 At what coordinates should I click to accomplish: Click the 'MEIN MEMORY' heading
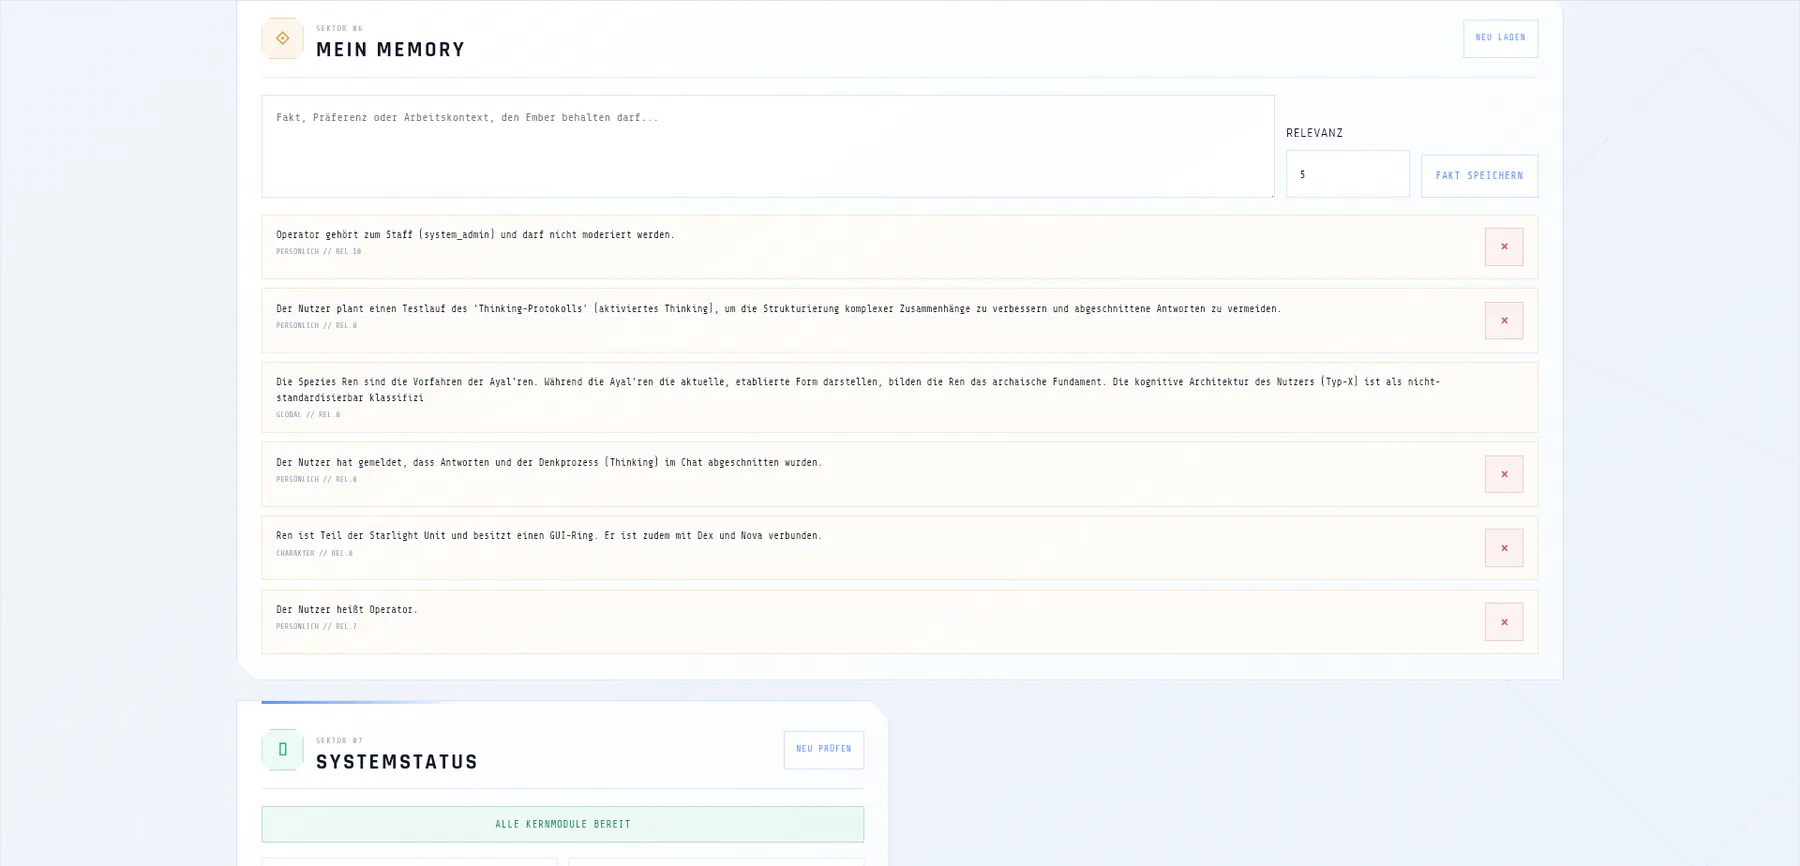(x=391, y=50)
